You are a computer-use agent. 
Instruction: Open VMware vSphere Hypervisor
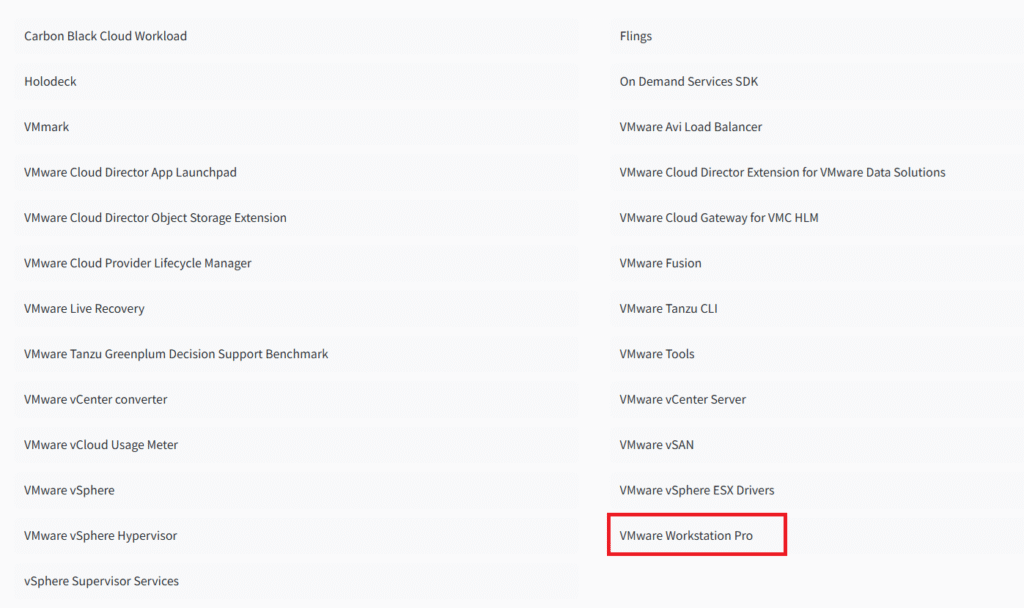100,536
